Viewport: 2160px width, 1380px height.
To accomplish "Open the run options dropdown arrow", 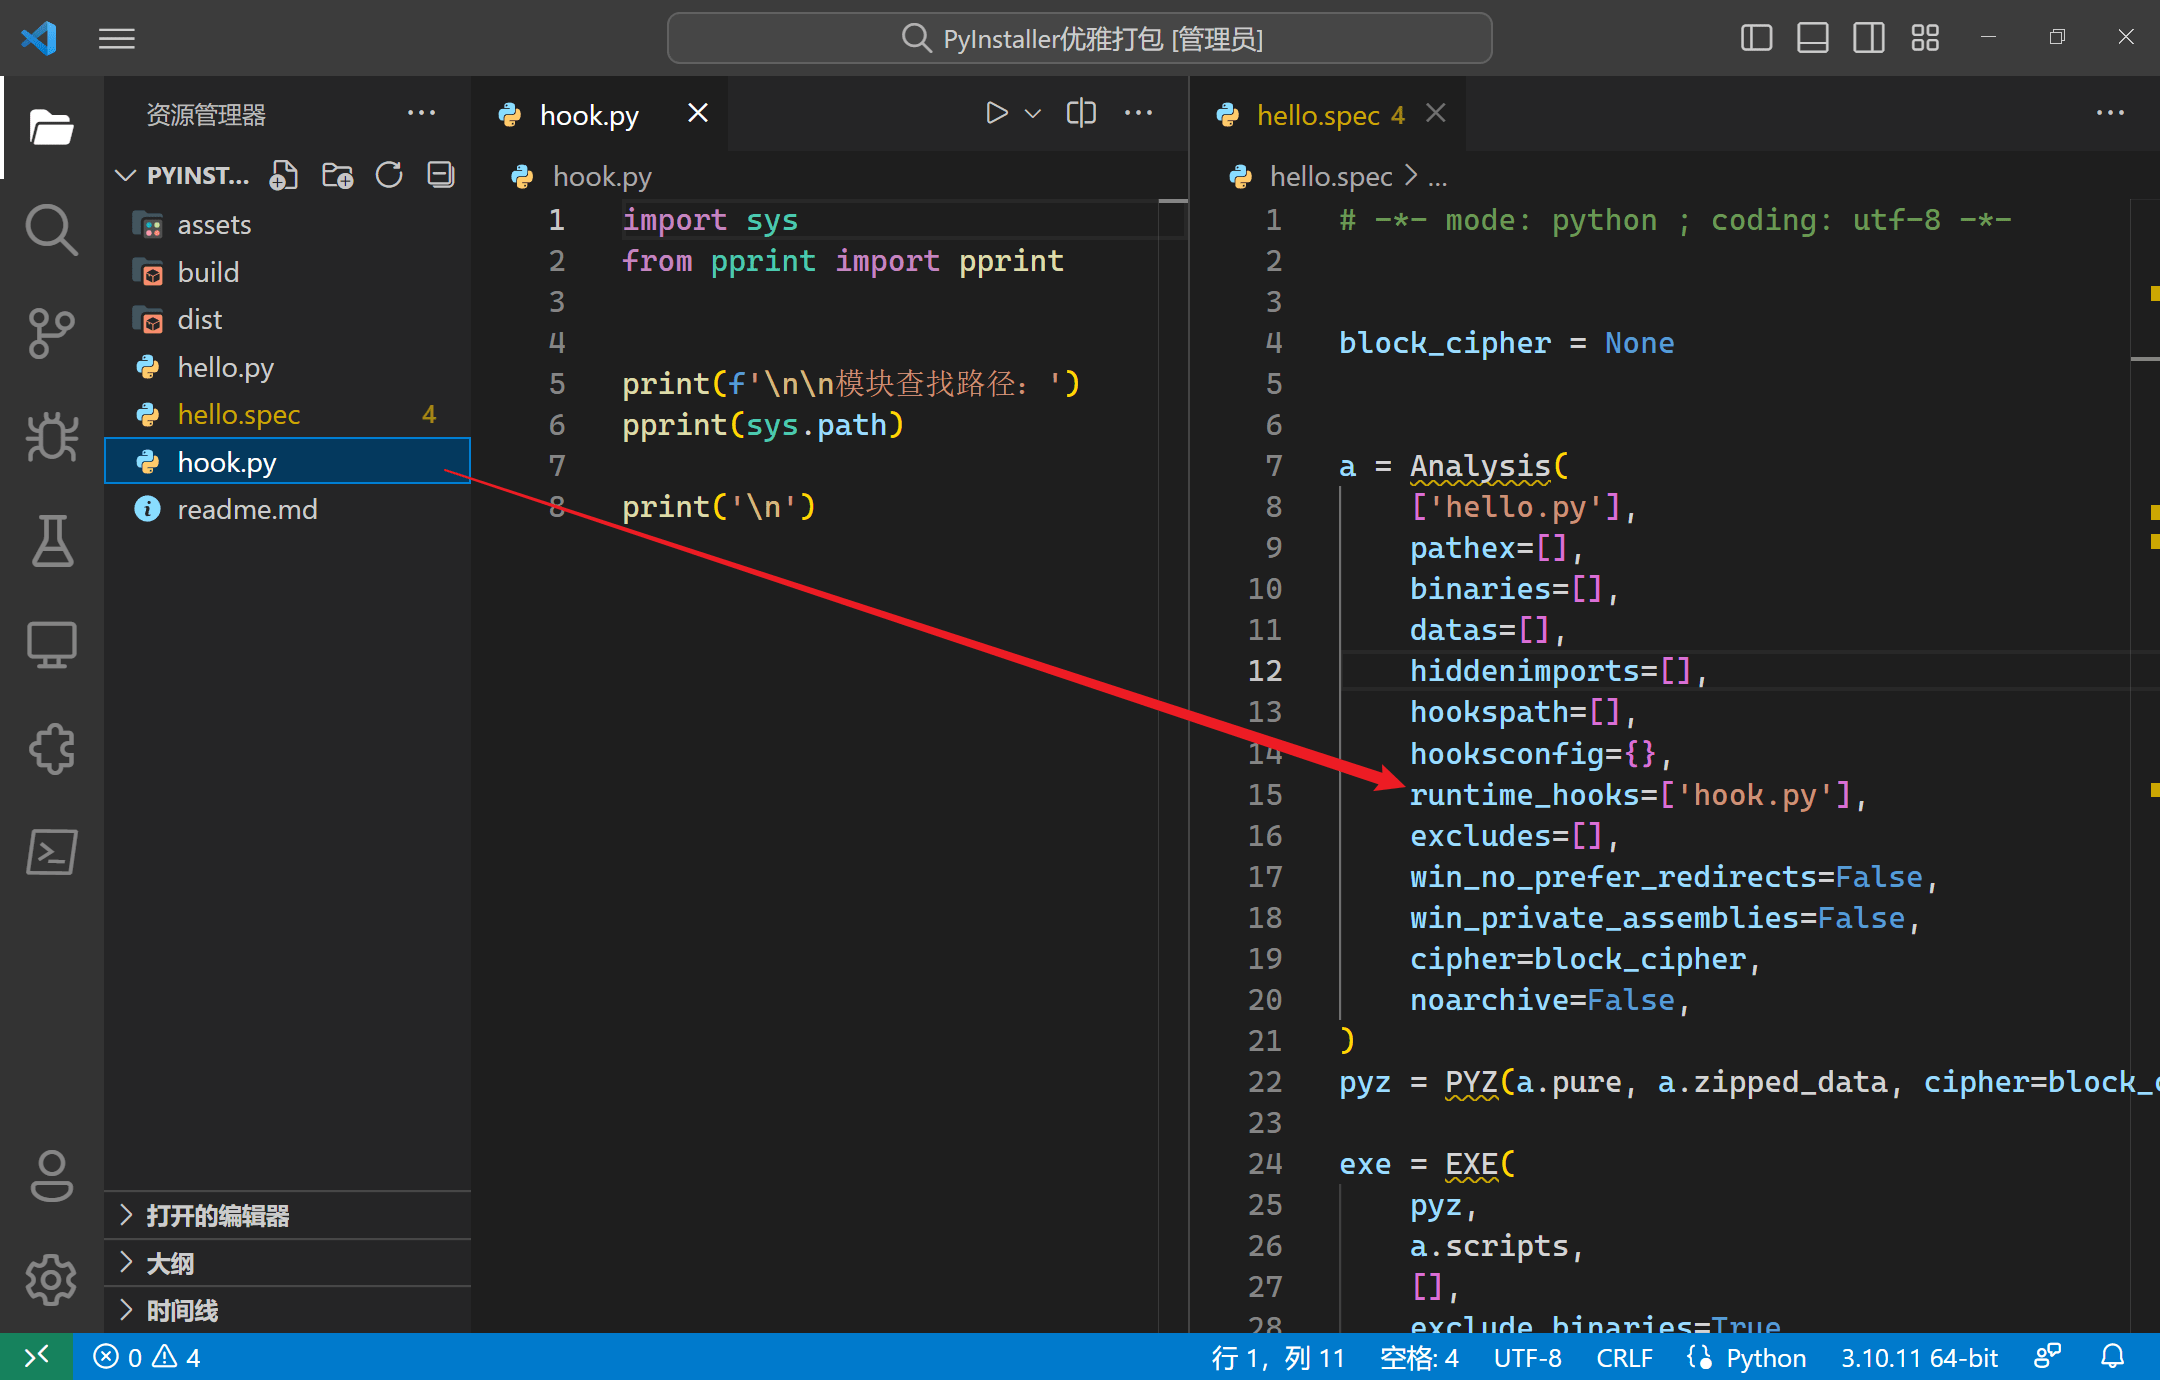I will [1033, 114].
